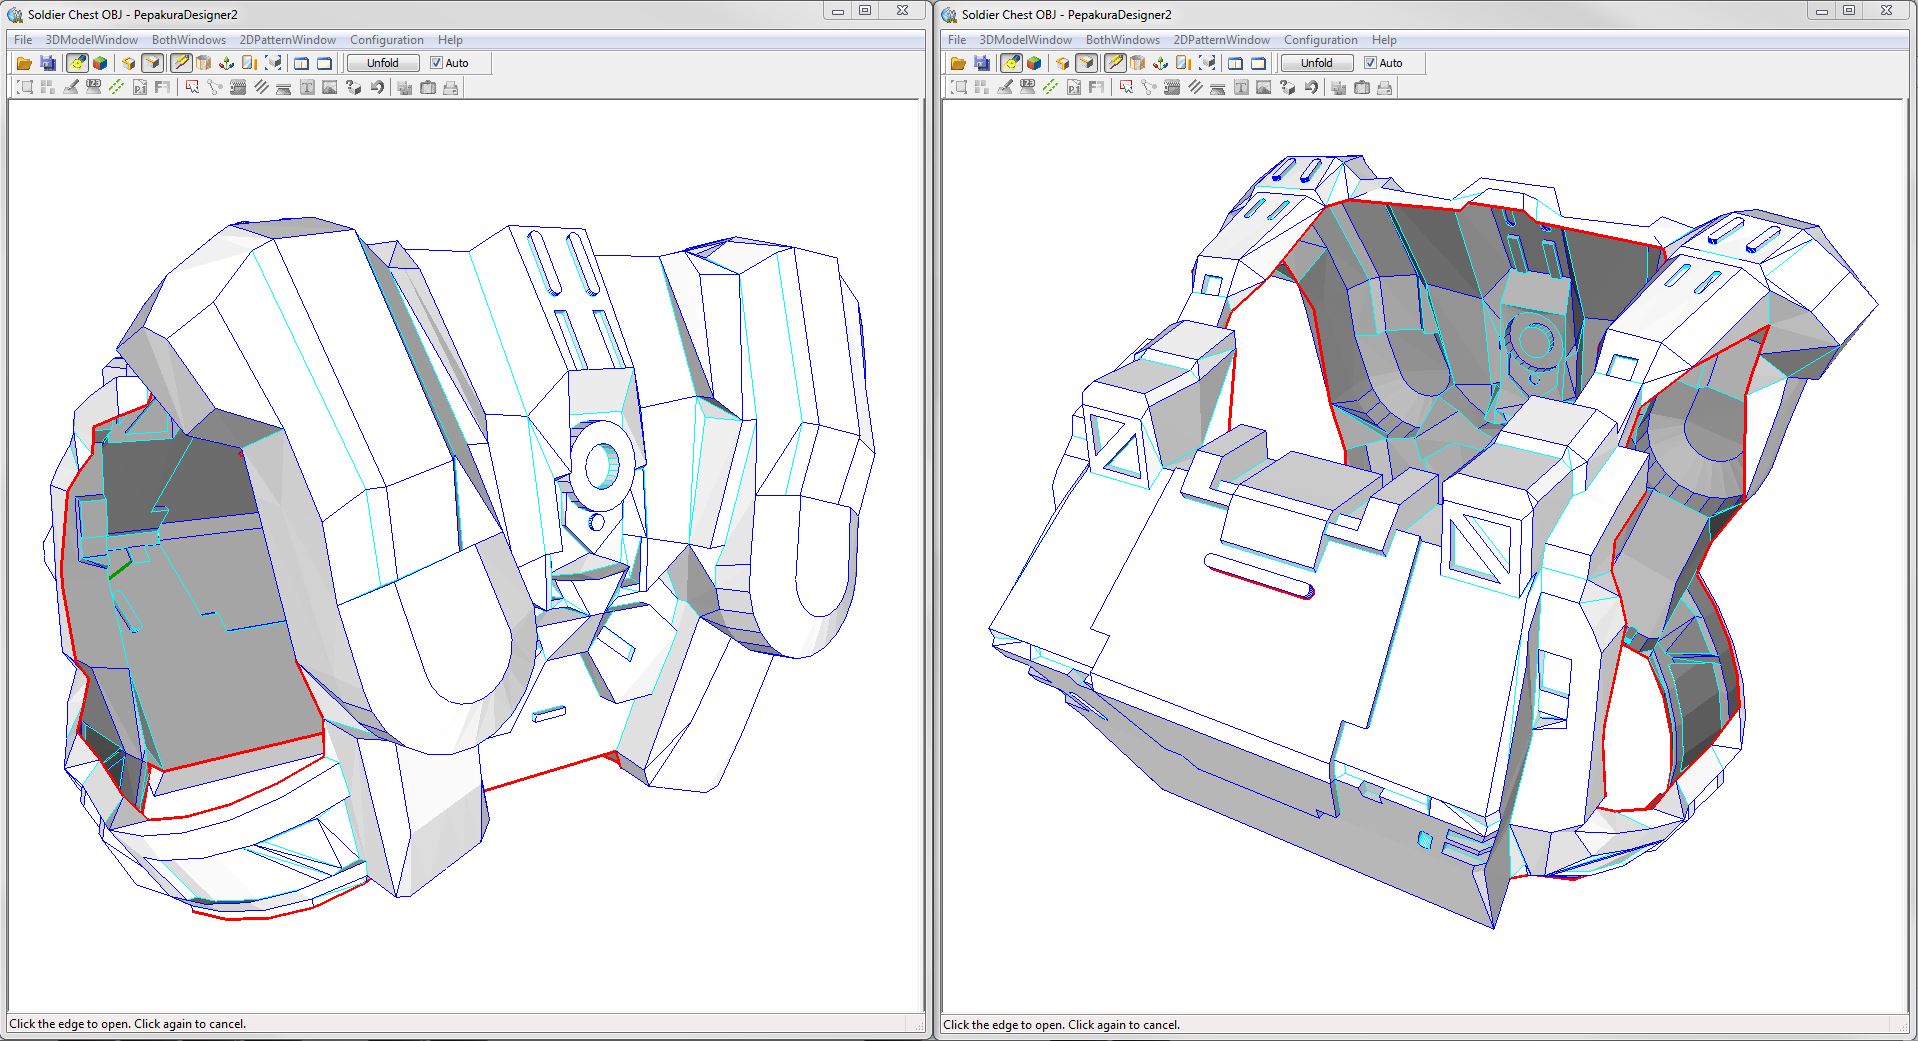1918x1041 pixels.
Task: Click the fit-to-view cube icon in right window
Action: click(x=1207, y=63)
